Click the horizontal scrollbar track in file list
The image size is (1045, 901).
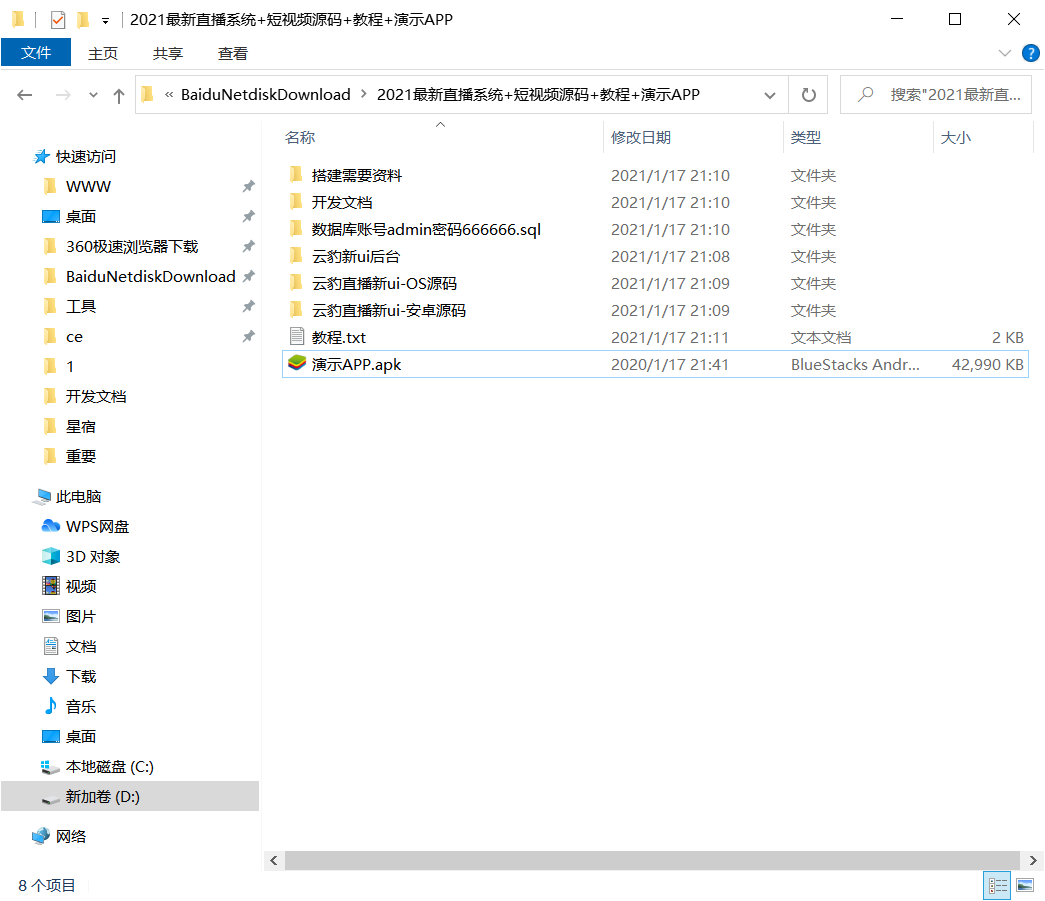coord(652,860)
